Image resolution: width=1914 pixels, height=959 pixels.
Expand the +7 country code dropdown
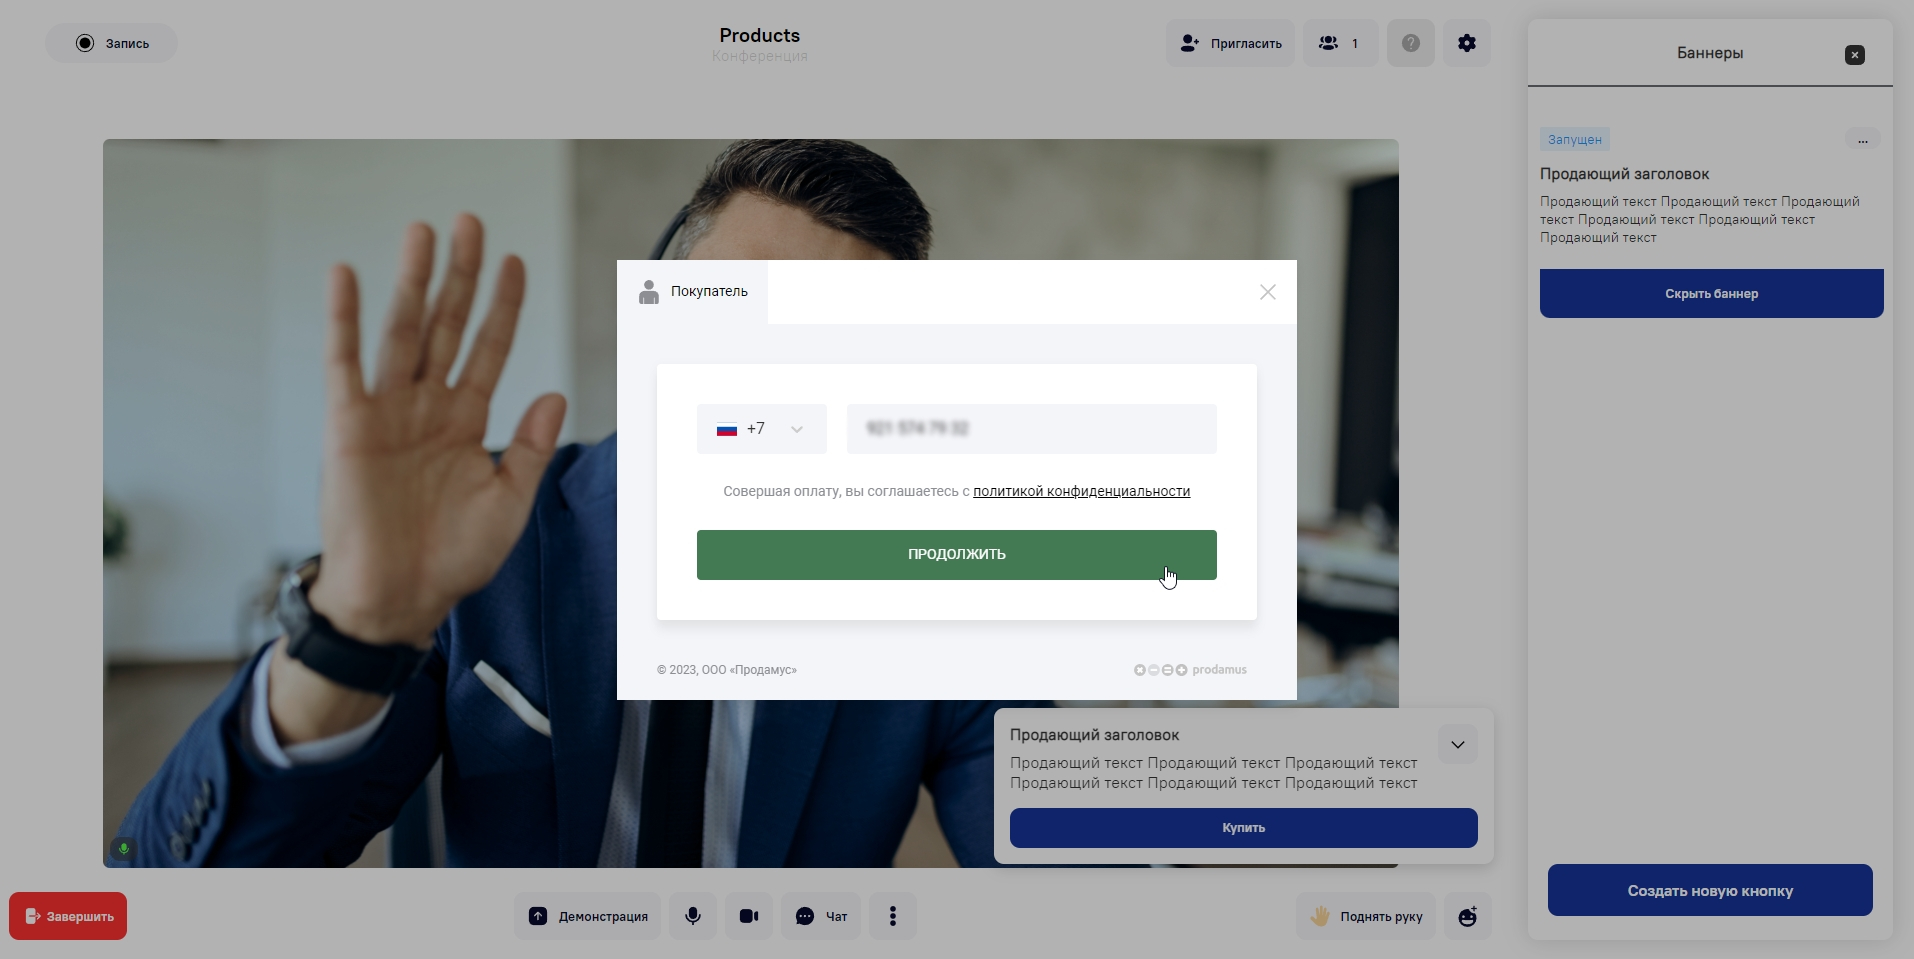762,429
